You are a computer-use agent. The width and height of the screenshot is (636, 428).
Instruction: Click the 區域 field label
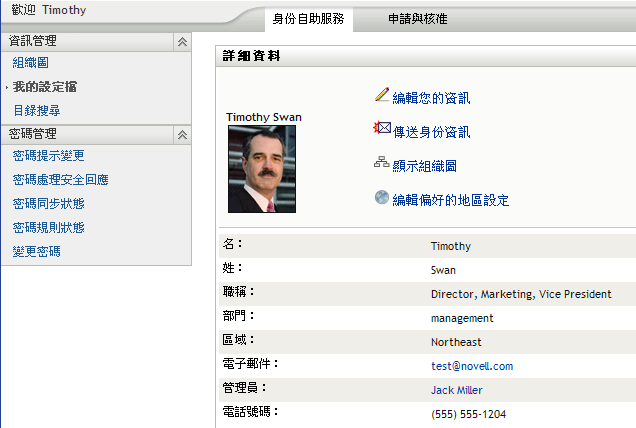238,340
